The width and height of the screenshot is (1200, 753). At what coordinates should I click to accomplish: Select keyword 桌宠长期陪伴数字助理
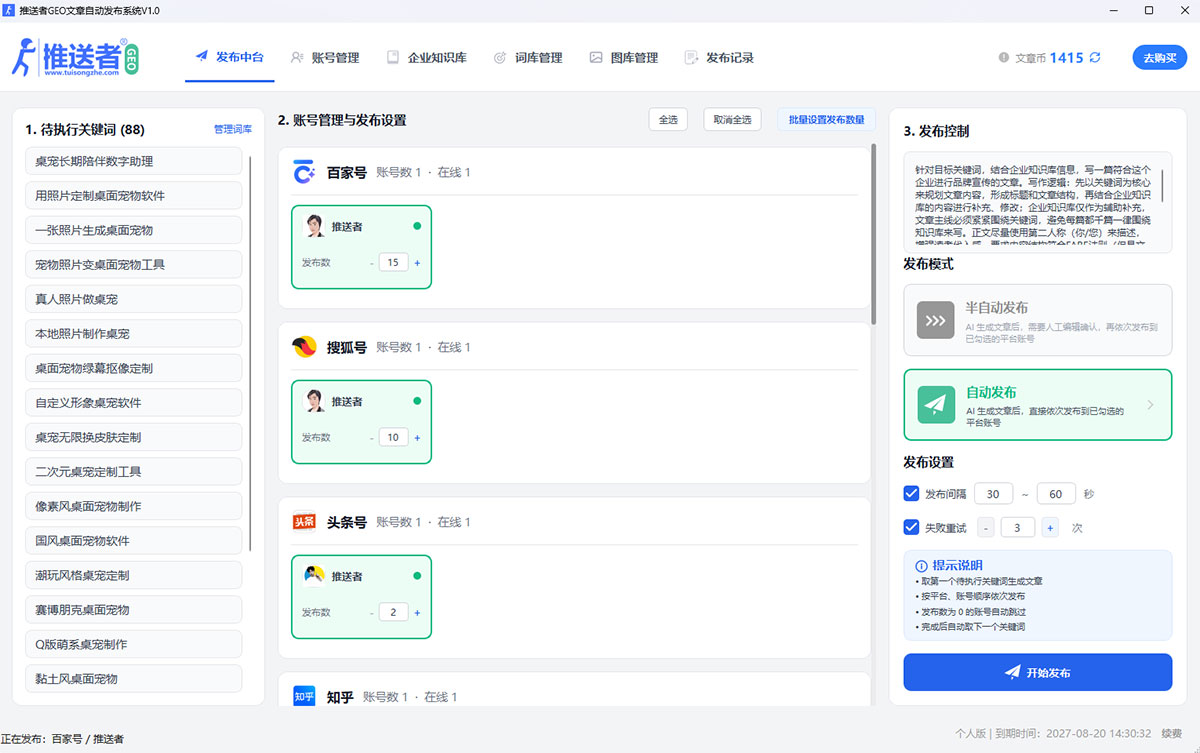click(134, 161)
